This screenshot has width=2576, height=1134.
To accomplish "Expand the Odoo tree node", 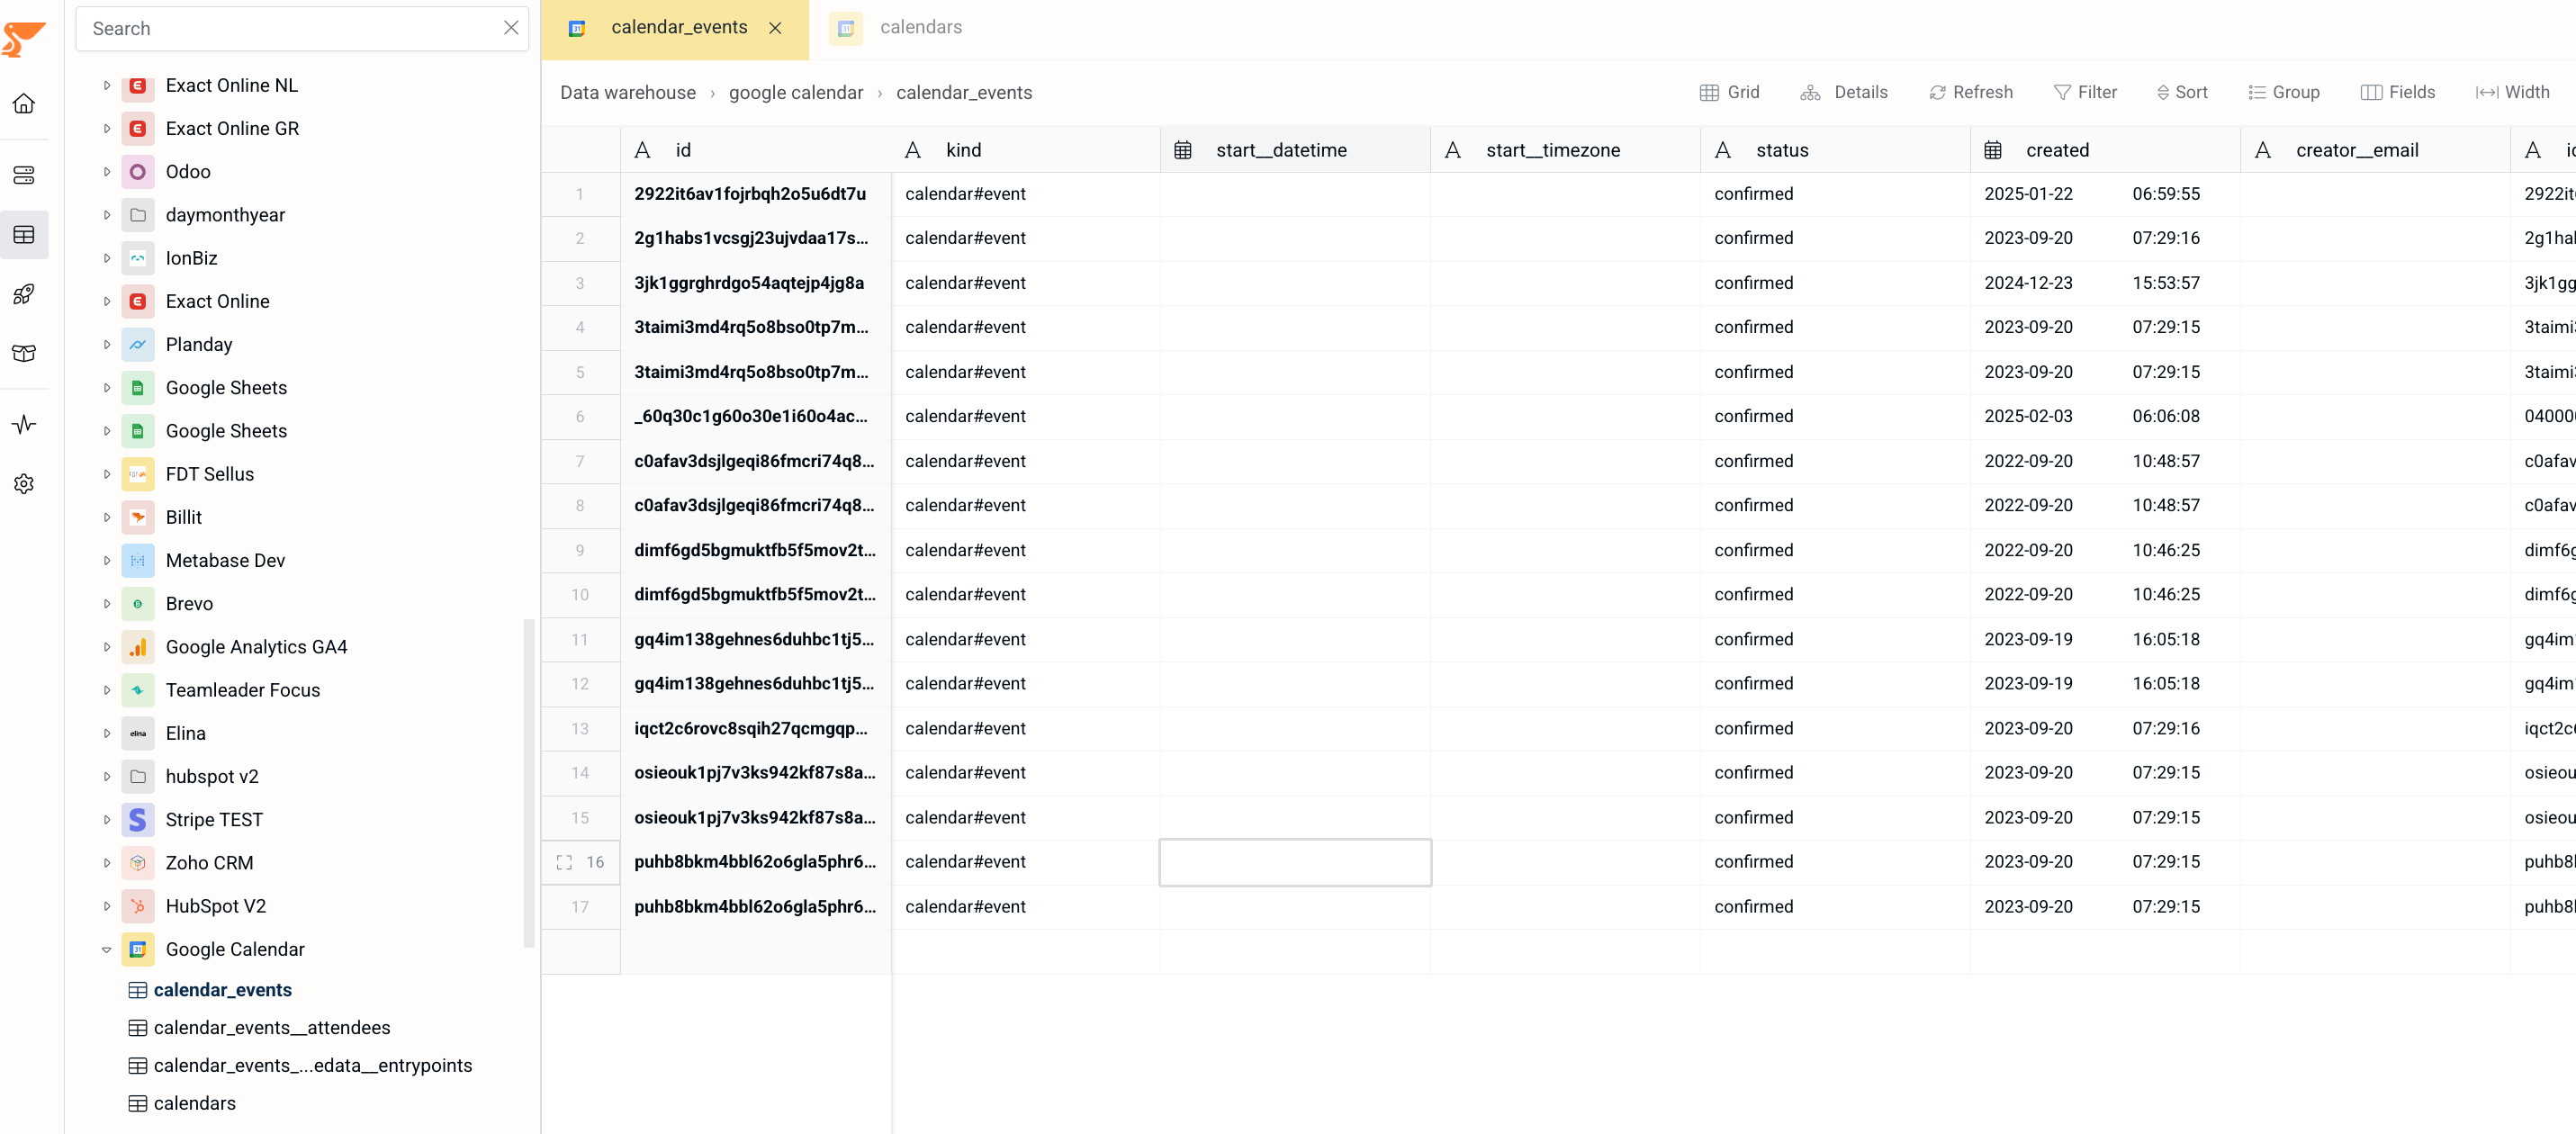I will tap(107, 172).
